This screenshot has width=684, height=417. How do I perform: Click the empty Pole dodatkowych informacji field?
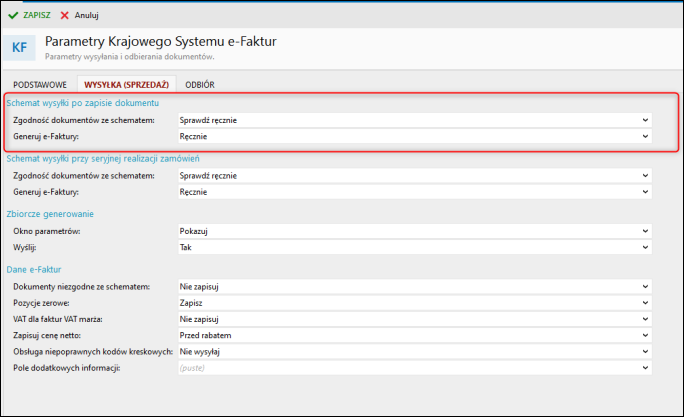coord(415,368)
